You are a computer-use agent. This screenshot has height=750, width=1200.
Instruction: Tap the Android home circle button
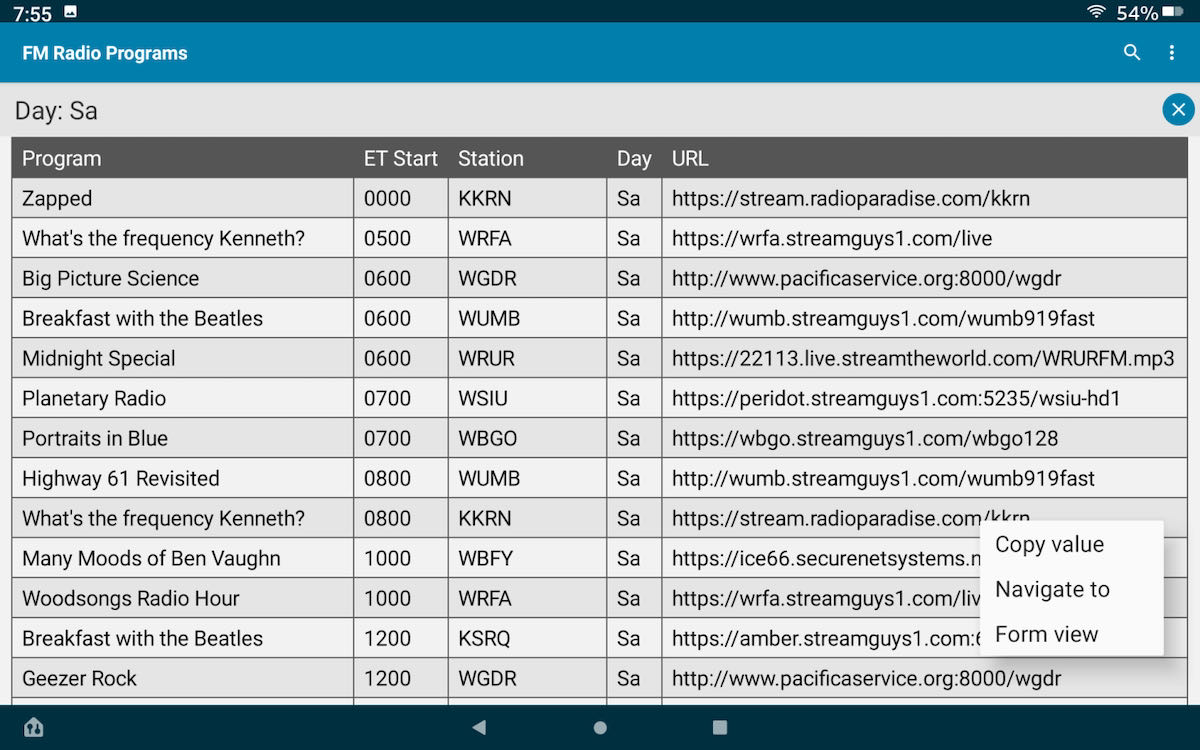[600, 727]
